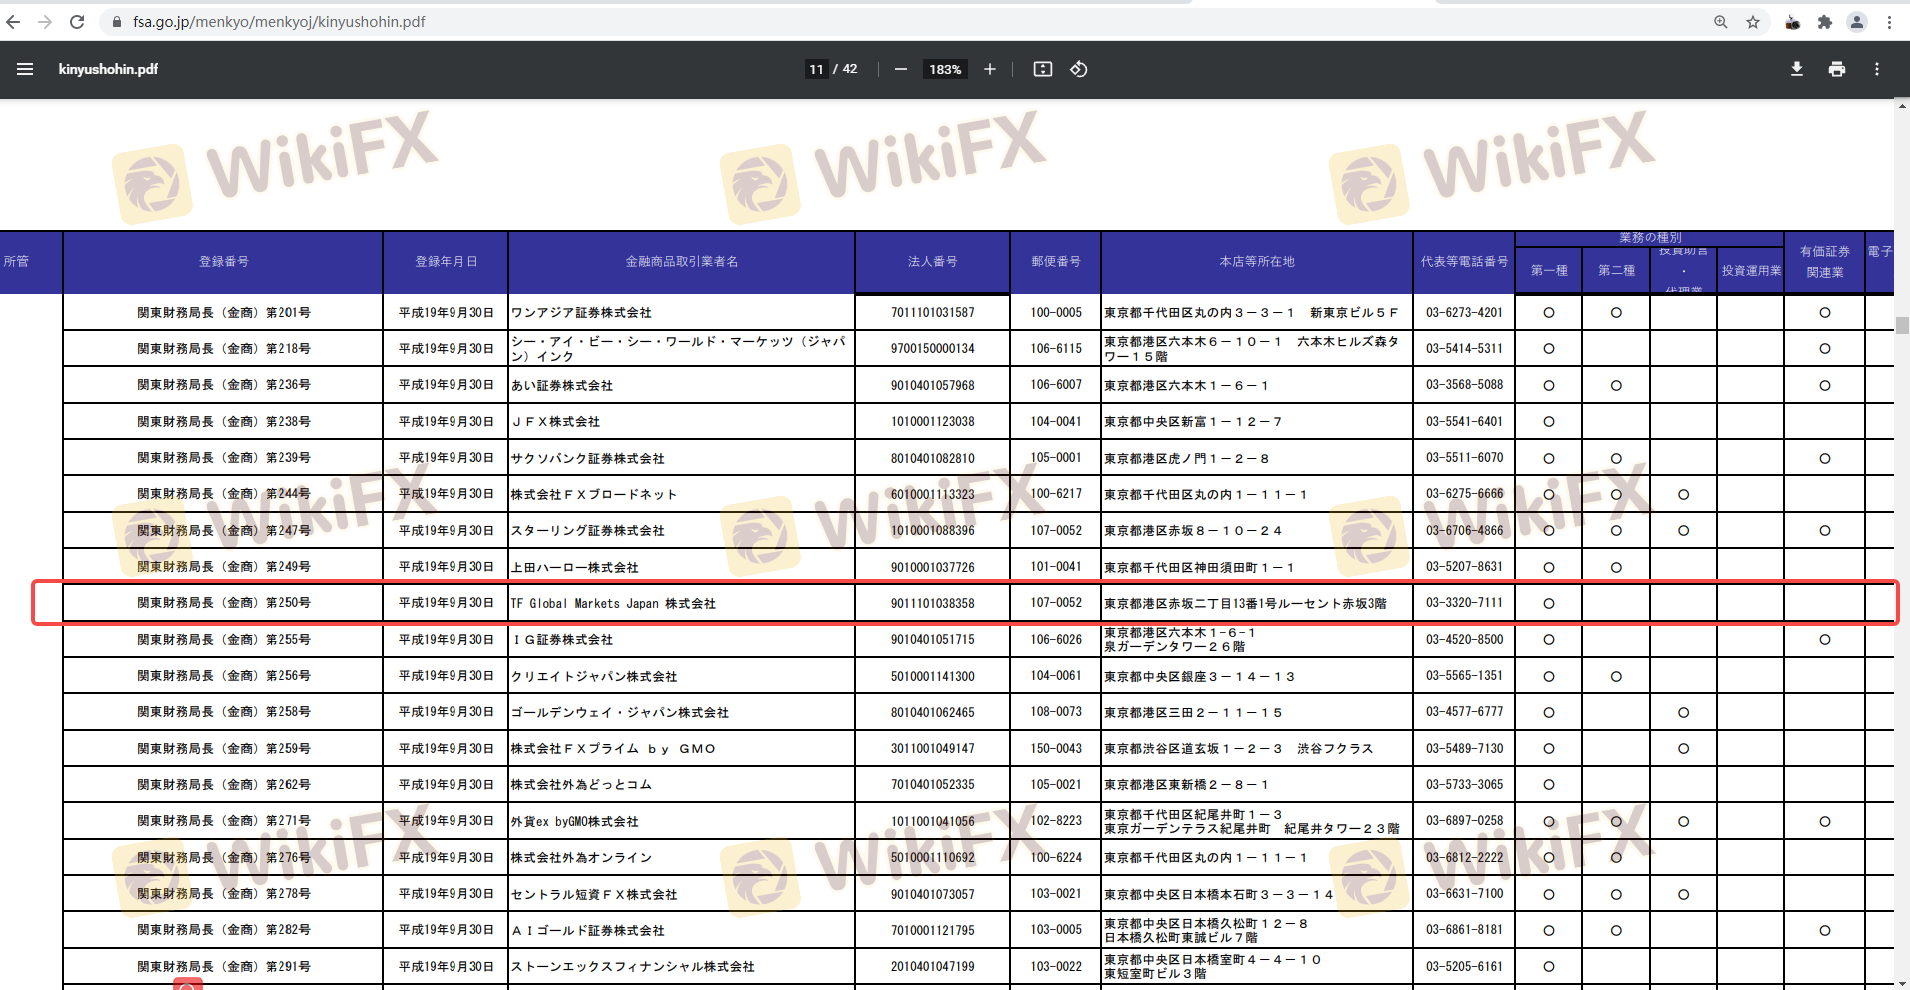This screenshot has width=1910, height=990.
Task: Click the fit to page icon
Action: click(x=1042, y=69)
